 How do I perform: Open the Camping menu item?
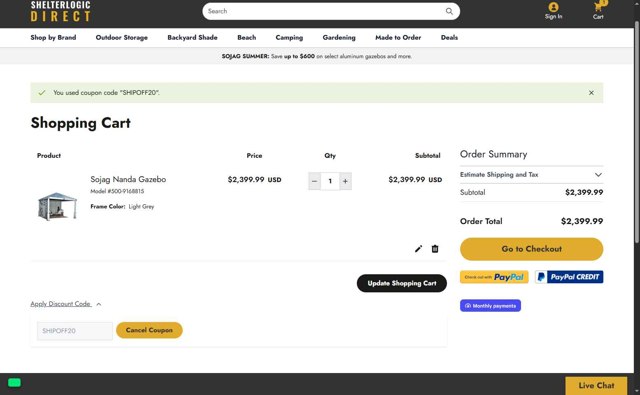(x=289, y=38)
